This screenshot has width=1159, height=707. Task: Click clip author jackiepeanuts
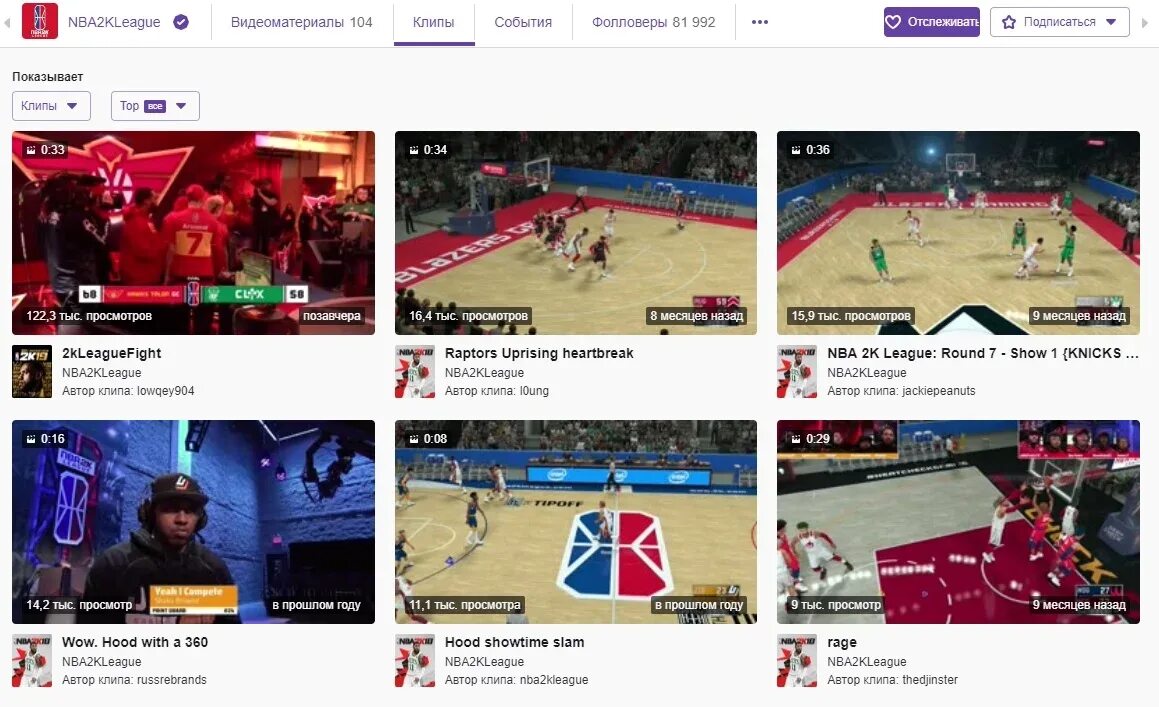click(x=939, y=390)
